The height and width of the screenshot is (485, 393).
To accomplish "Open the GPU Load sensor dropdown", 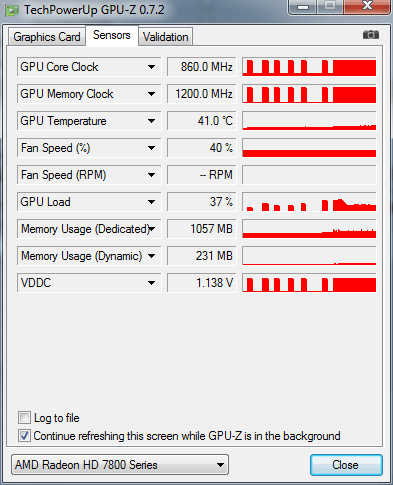I will 151,202.
